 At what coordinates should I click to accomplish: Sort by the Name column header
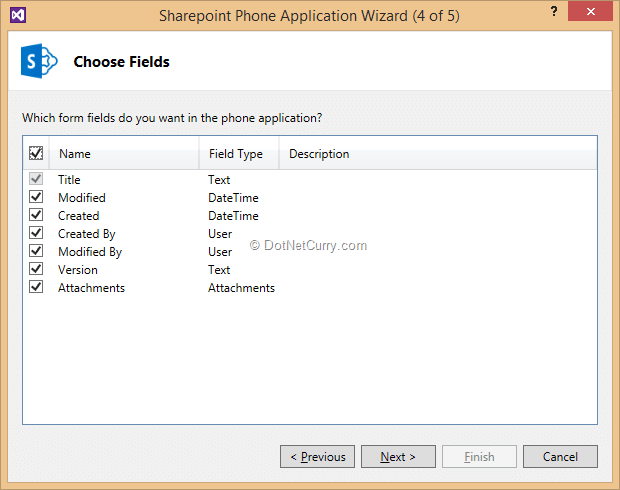click(124, 153)
